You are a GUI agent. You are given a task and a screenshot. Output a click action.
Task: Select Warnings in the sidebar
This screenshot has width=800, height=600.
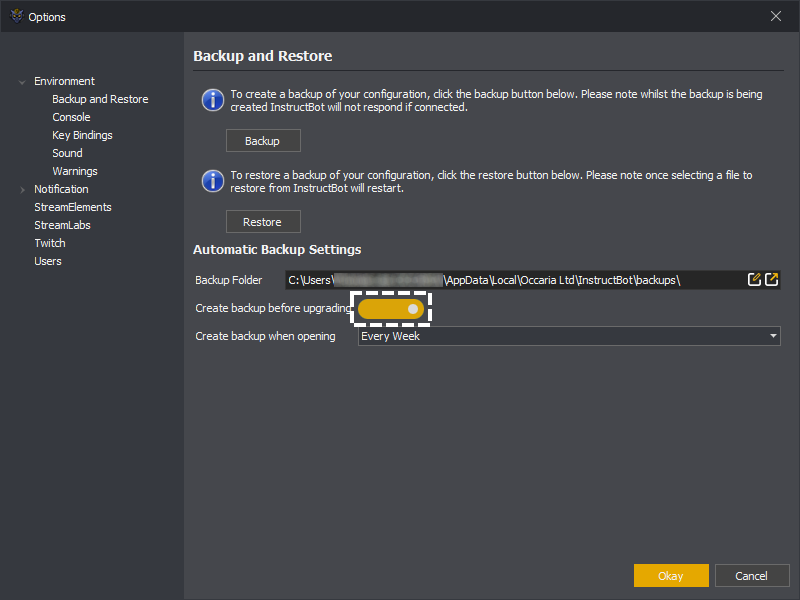click(74, 171)
